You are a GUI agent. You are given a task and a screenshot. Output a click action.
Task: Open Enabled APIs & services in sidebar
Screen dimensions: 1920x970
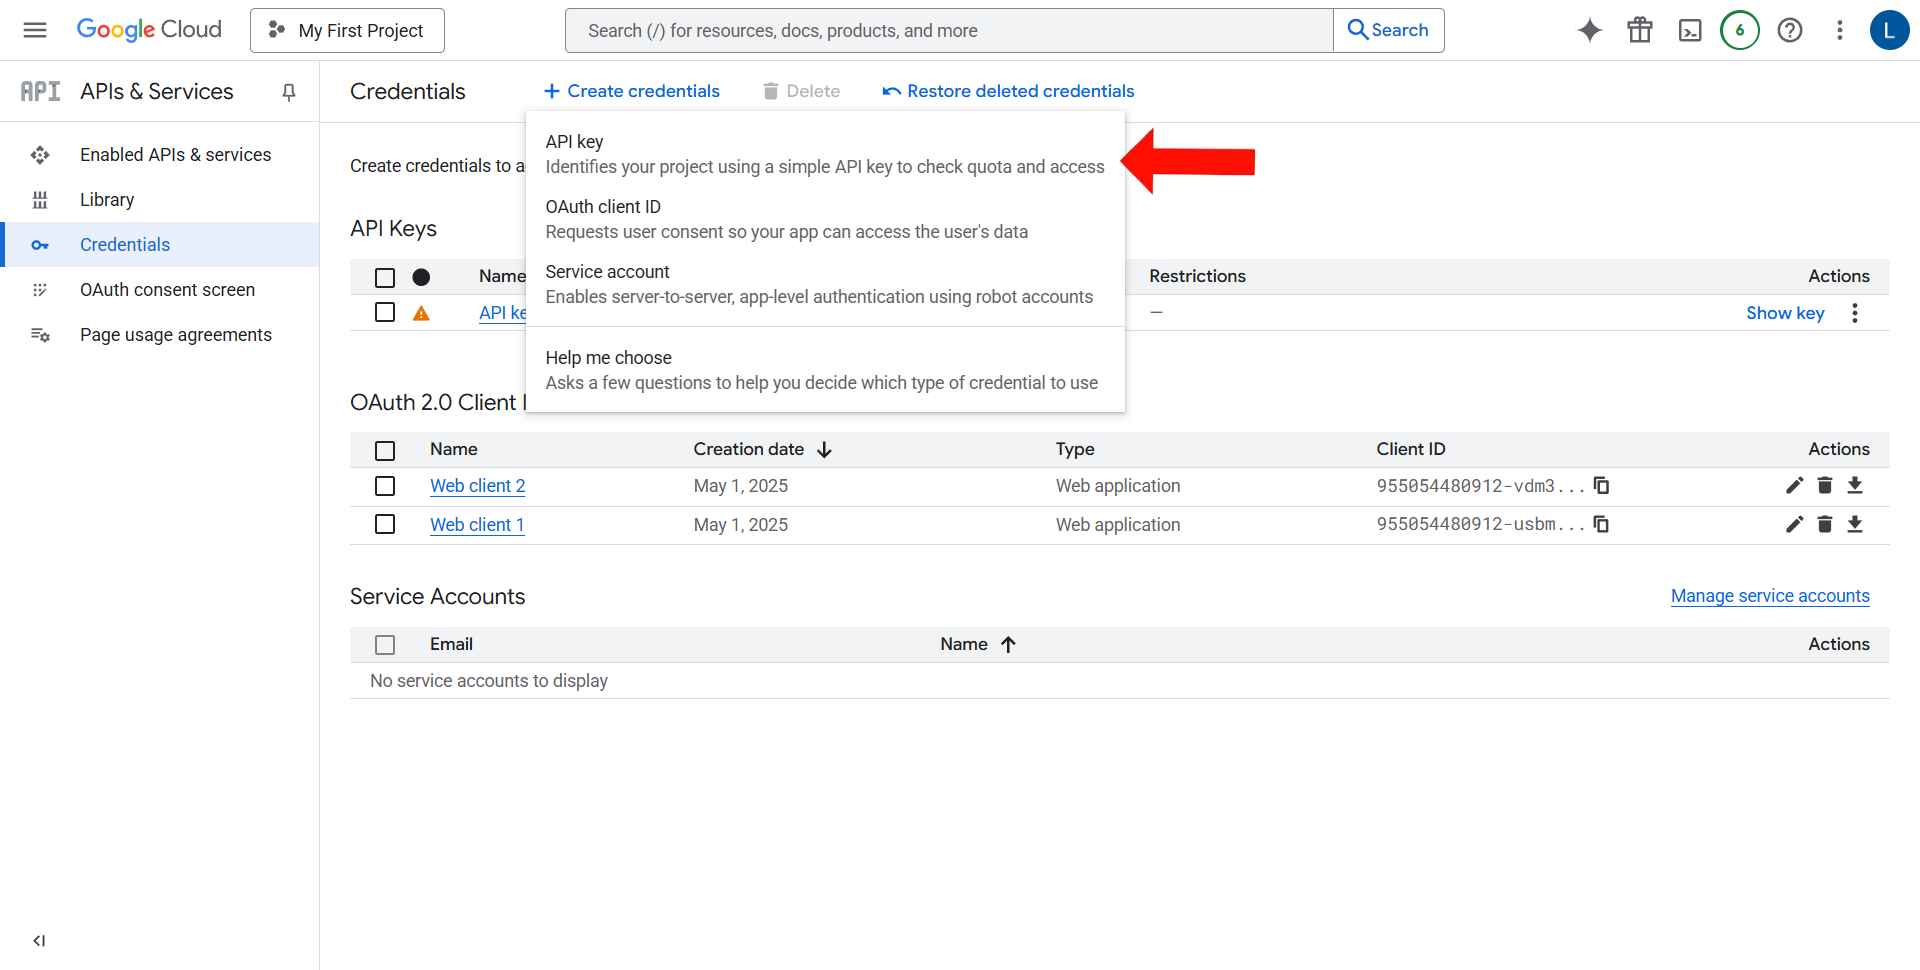pyautogui.click(x=160, y=155)
